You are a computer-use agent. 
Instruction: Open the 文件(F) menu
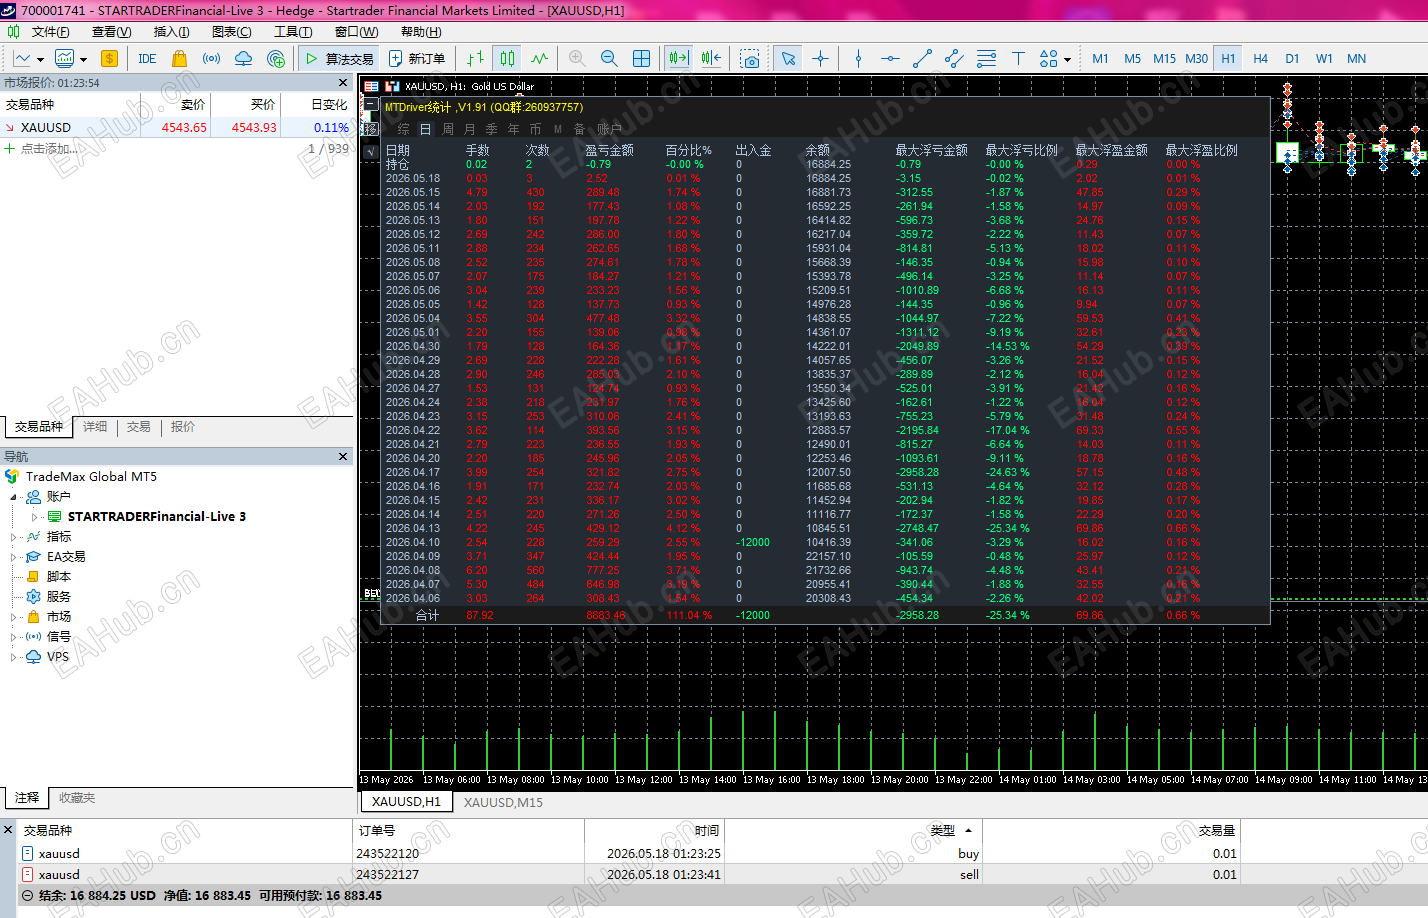click(x=50, y=32)
